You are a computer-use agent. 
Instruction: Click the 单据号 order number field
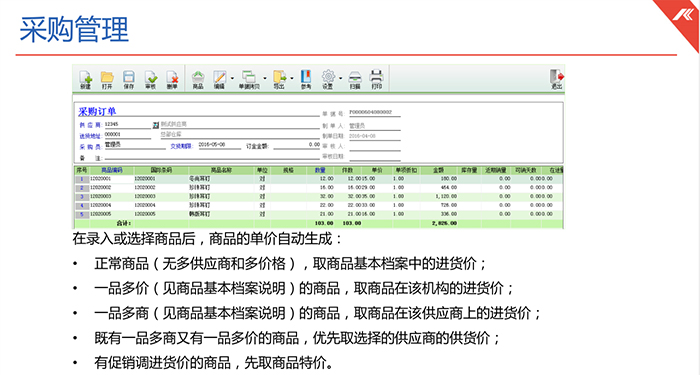(374, 112)
